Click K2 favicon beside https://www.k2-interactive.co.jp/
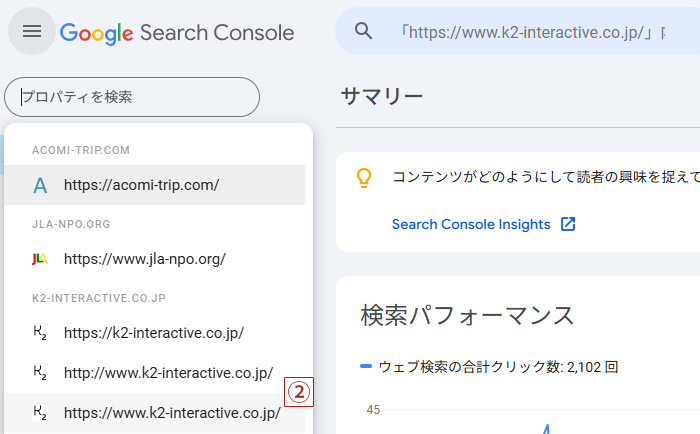This screenshot has height=434, width=700. 40,413
